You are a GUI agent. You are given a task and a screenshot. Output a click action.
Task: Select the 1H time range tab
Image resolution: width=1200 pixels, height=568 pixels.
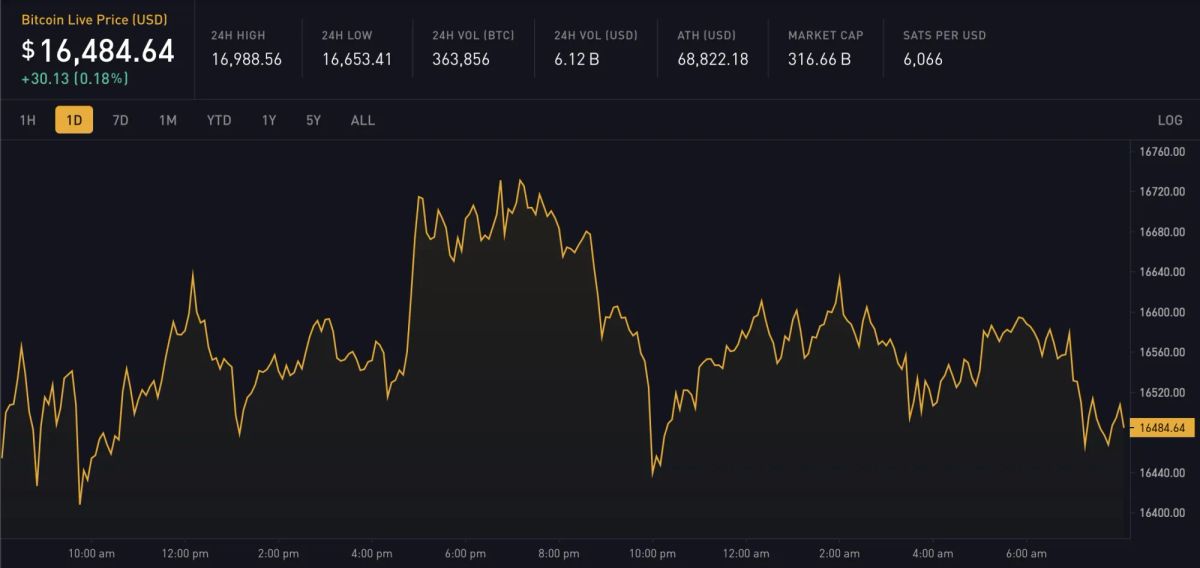(x=28, y=120)
